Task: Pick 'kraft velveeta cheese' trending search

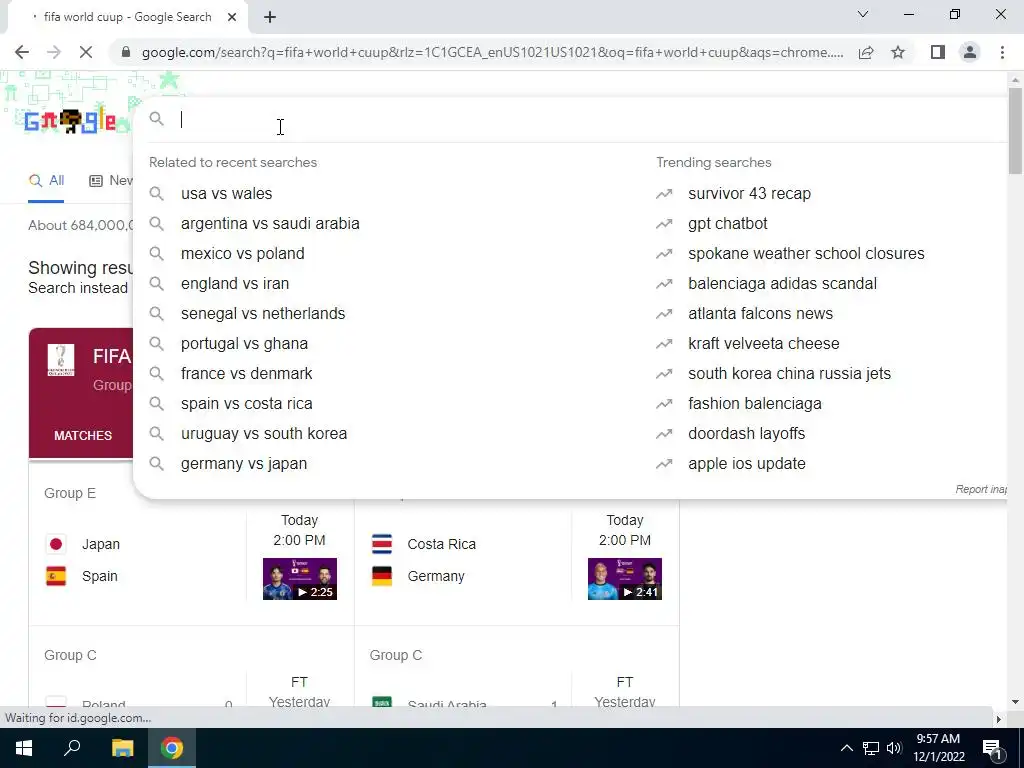Action: coord(764,344)
